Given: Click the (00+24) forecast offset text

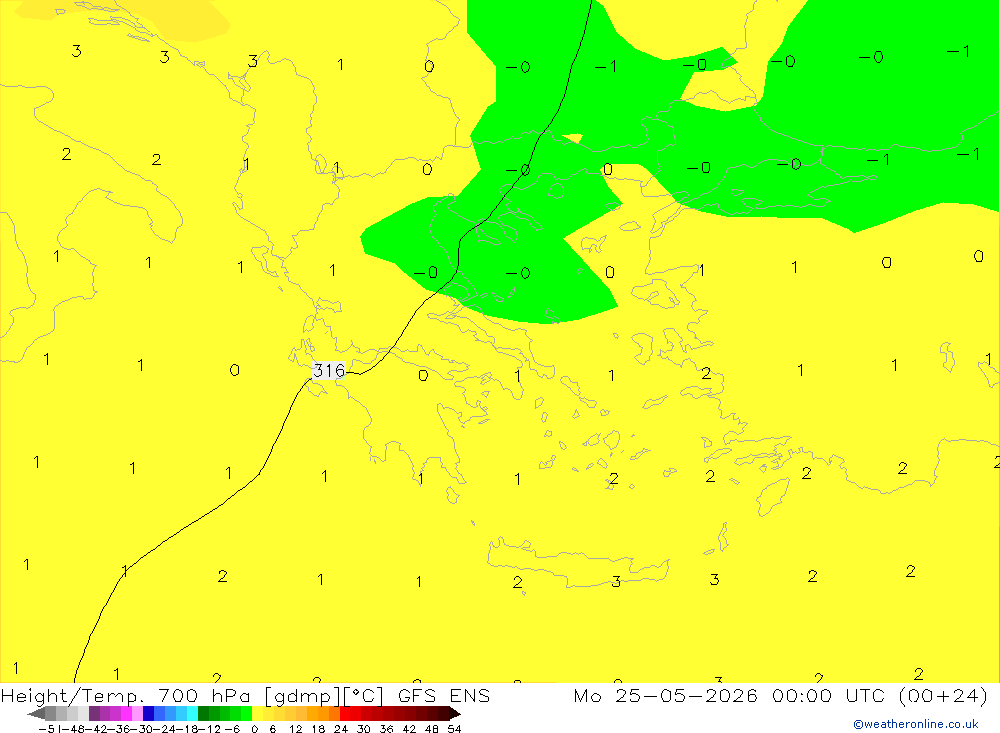Looking at the screenshot, I should 943,695.
